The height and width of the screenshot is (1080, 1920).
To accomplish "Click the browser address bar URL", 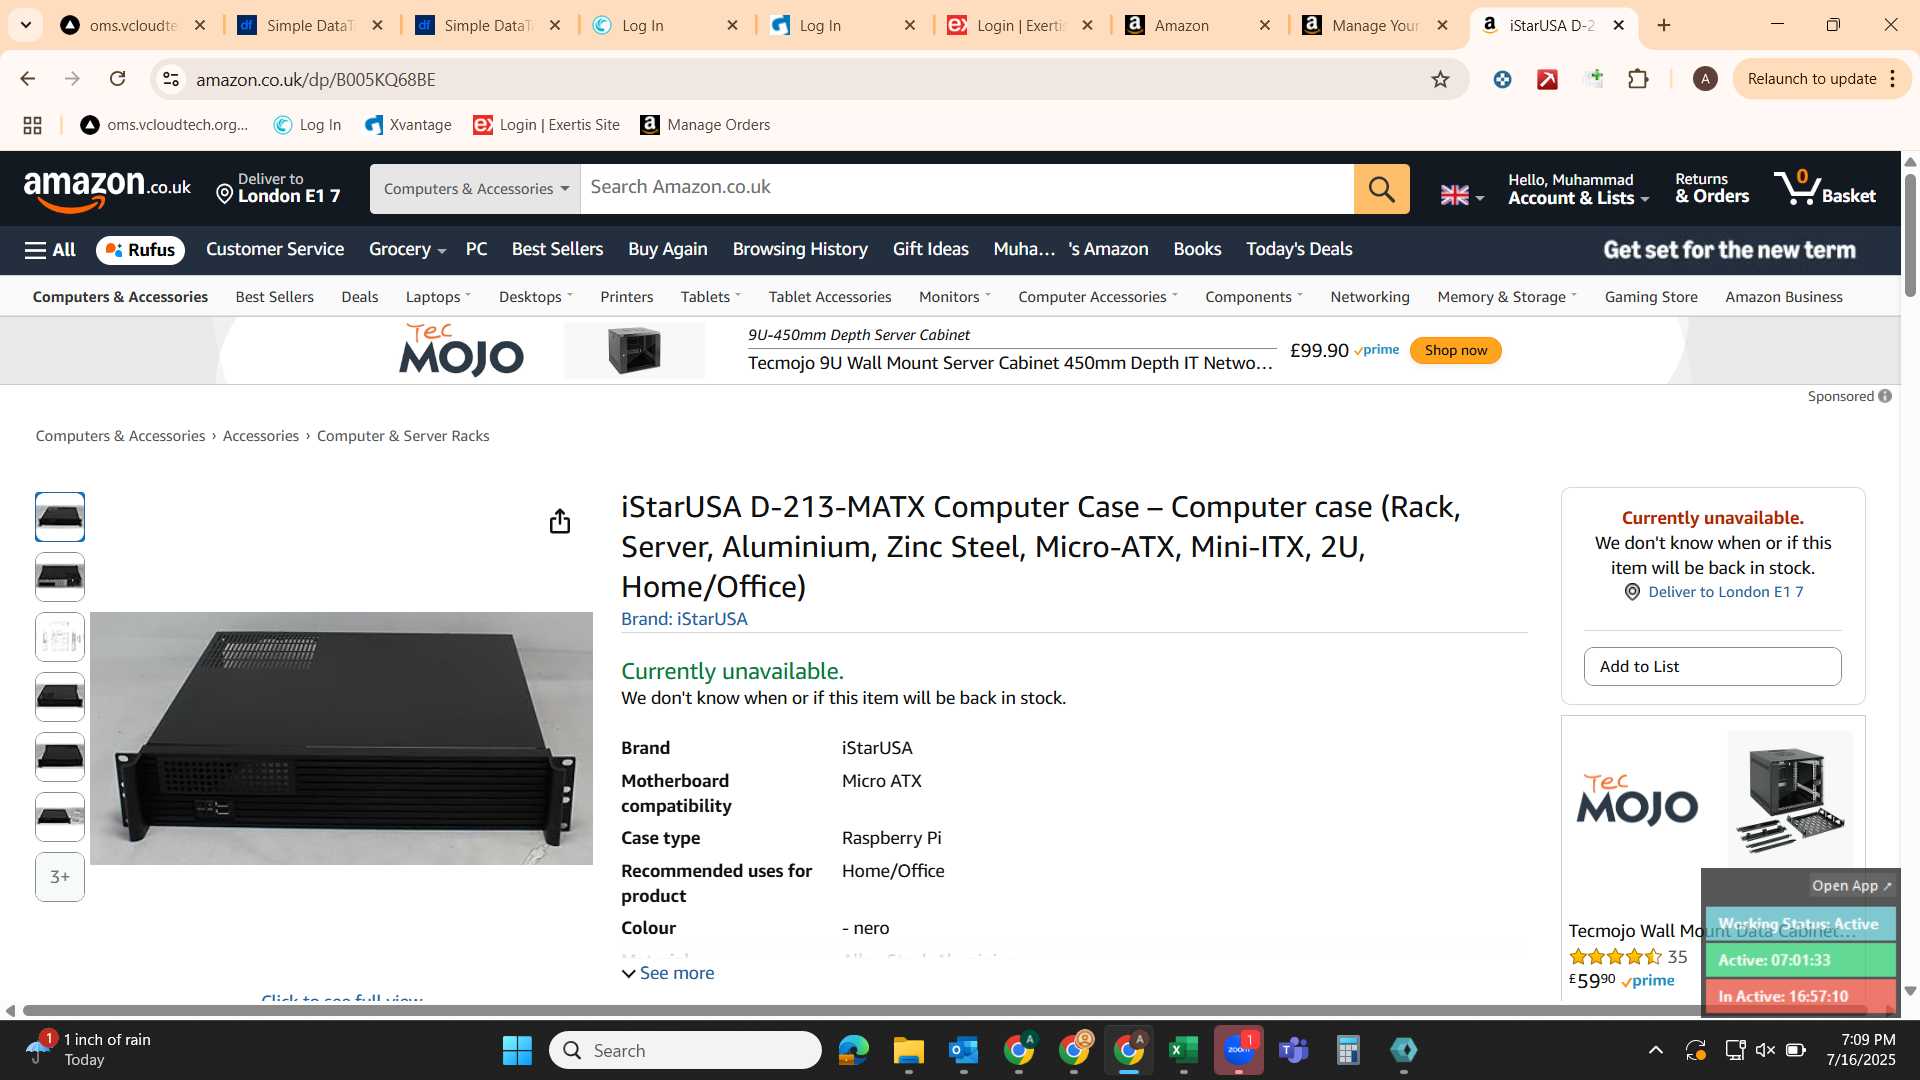I will pyautogui.click(x=315, y=79).
